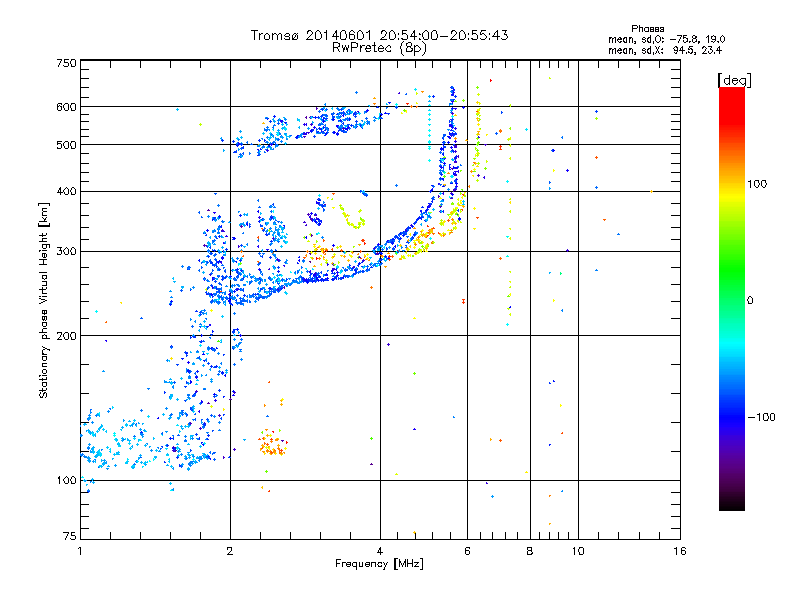
Task: Click the y-axis tick label '500'
Action: [x=66, y=145]
